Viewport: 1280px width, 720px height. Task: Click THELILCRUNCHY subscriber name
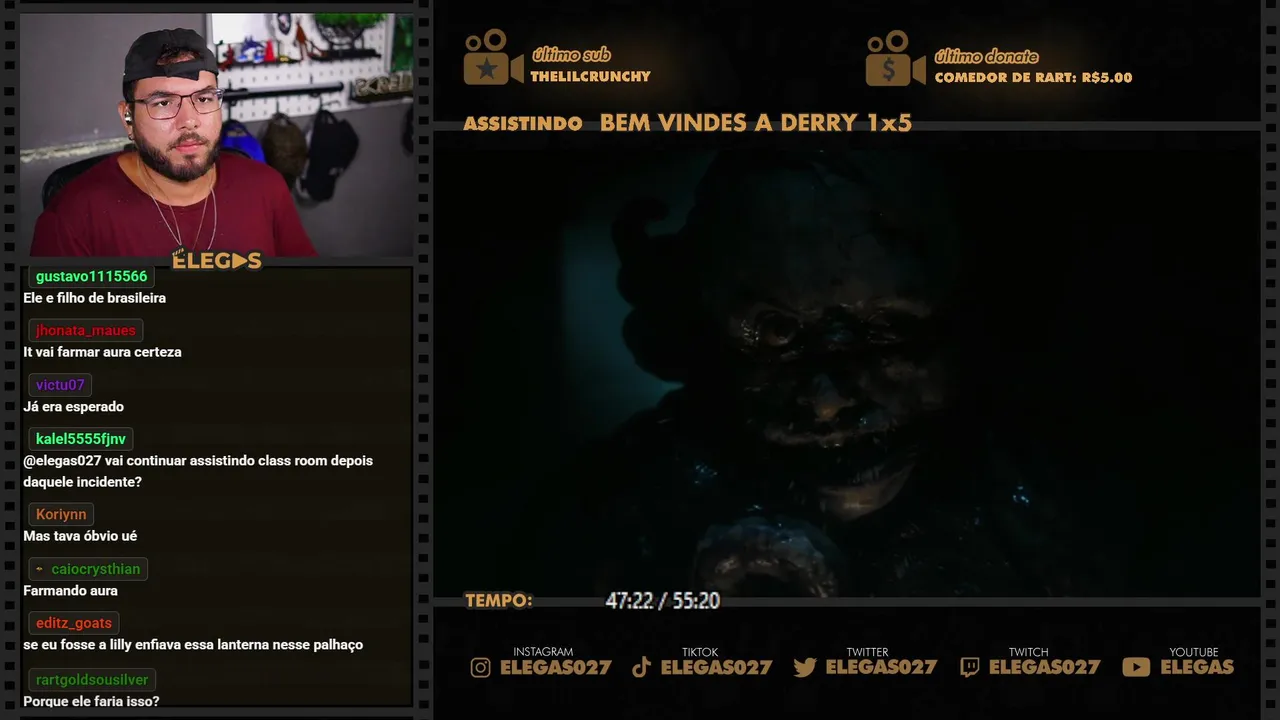591,77
